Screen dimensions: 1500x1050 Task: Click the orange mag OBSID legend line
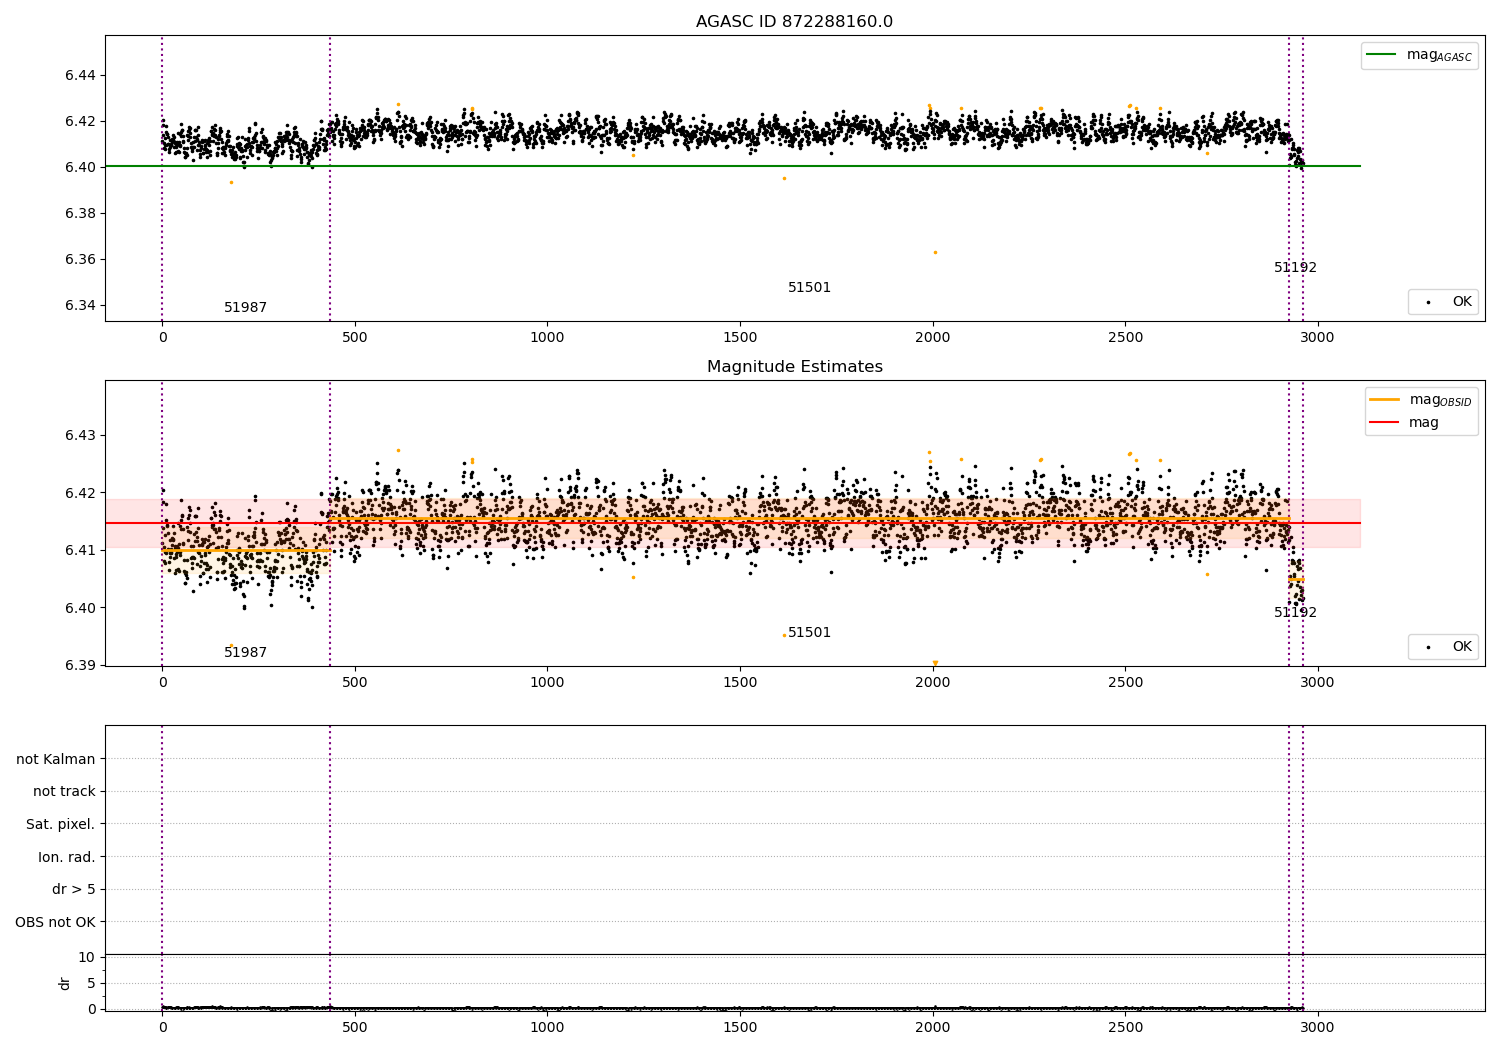(x=1385, y=399)
